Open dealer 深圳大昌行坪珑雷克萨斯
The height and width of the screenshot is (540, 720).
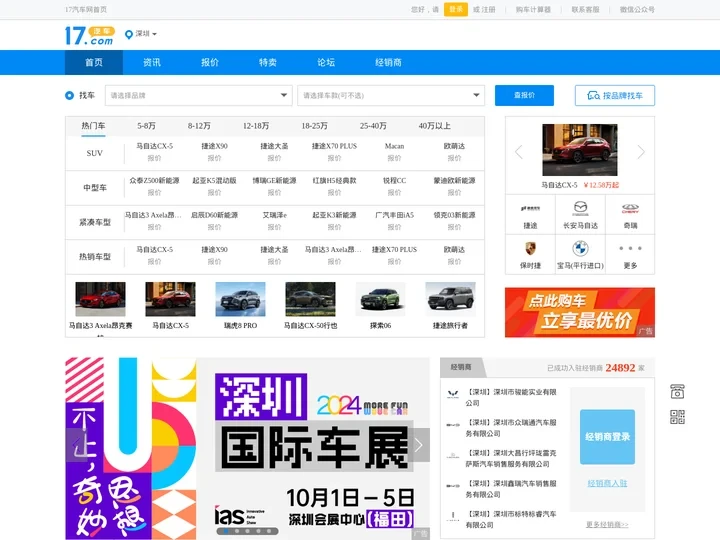pyautogui.click(x=511, y=458)
